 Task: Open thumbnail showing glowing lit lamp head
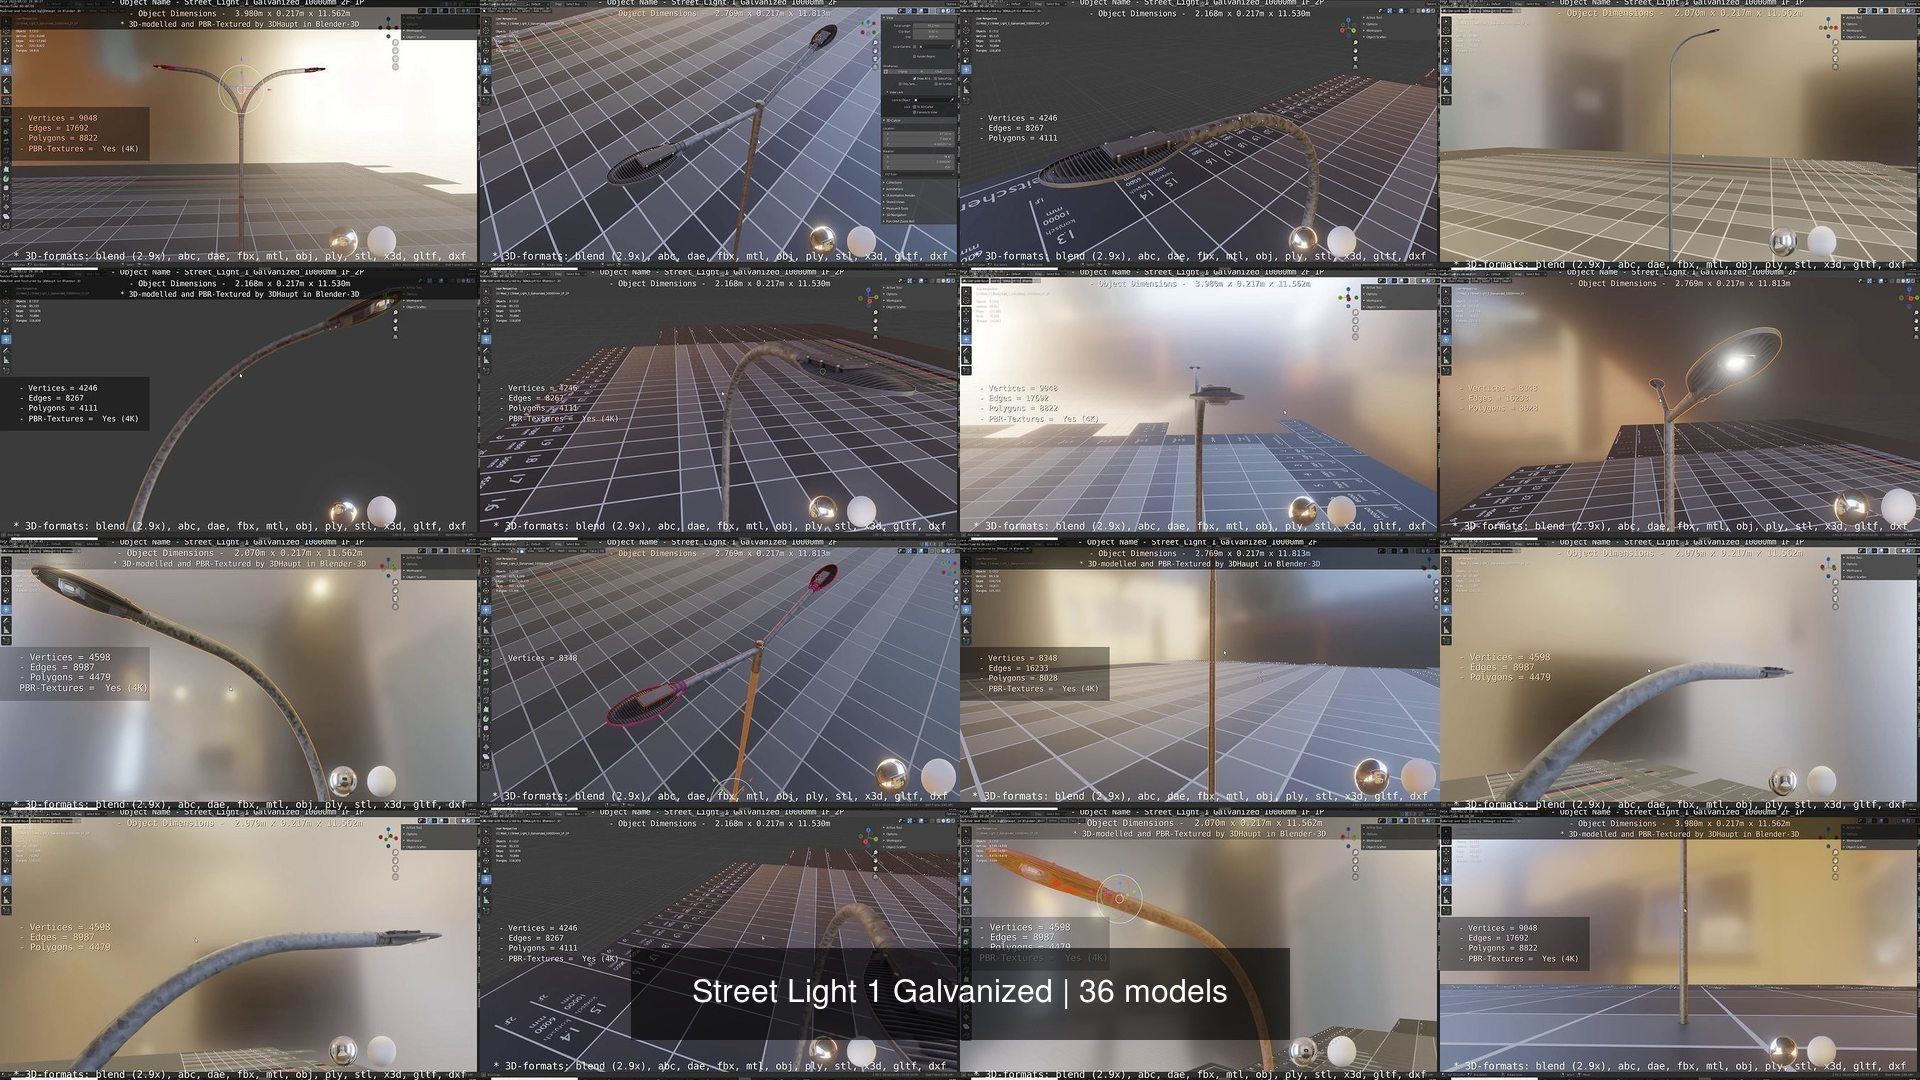[x=1680, y=405]
